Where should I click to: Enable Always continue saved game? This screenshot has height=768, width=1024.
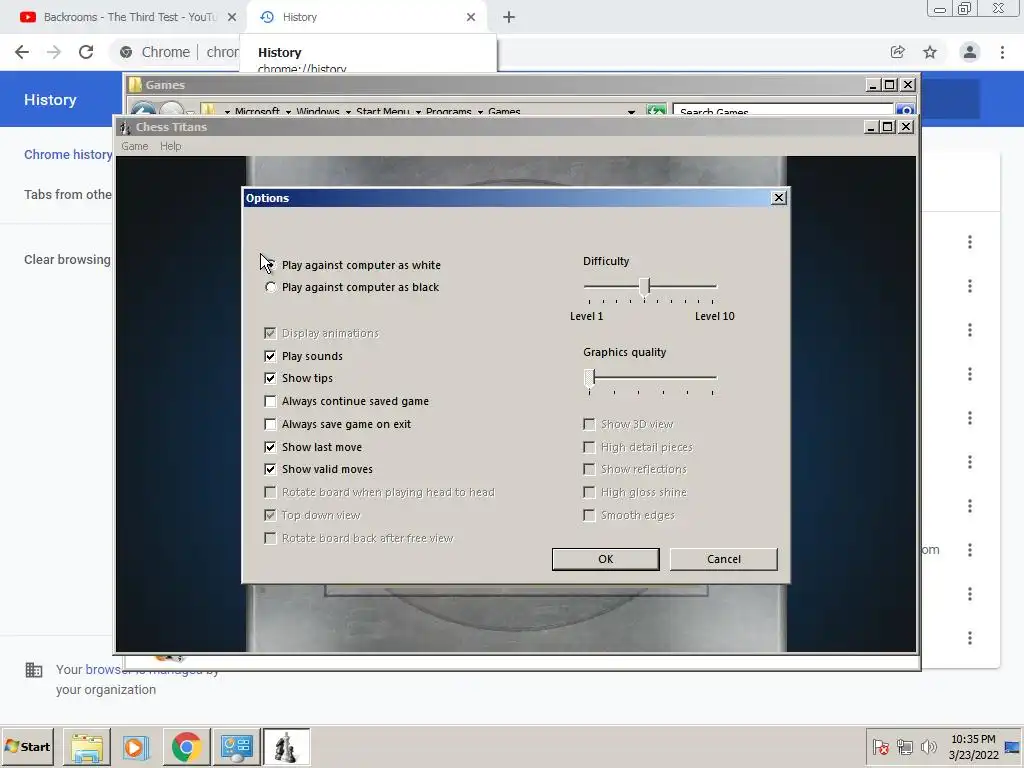point(270,401)
